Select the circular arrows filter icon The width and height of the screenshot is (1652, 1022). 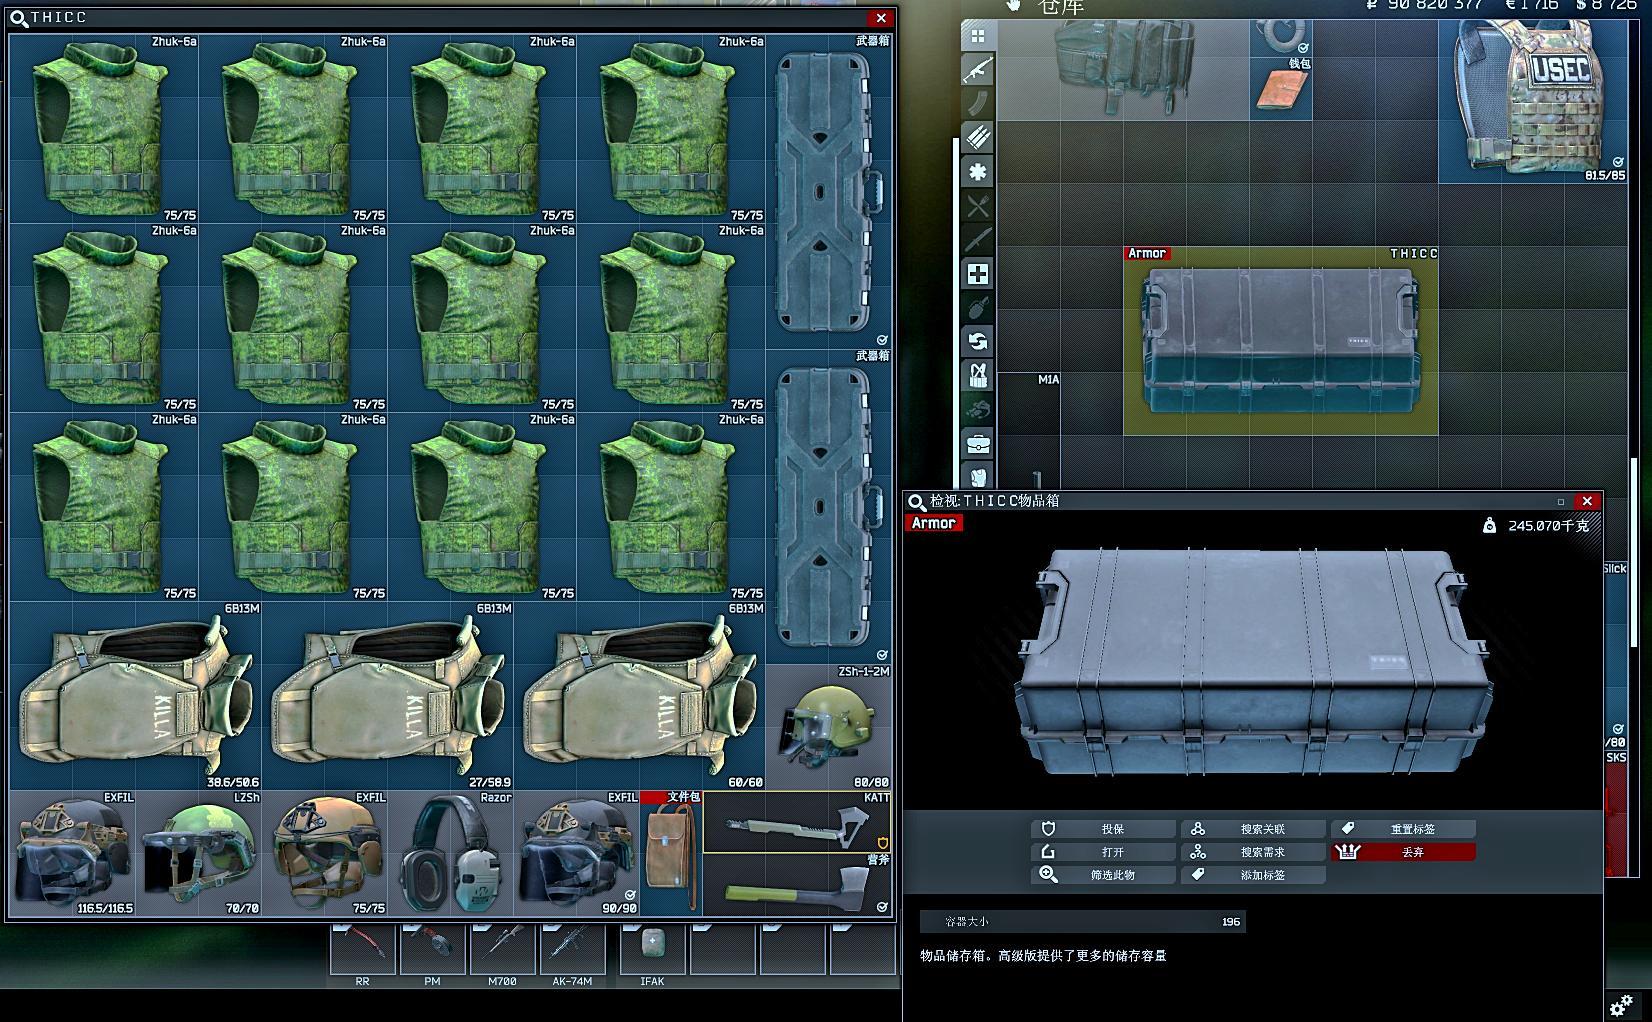click(x=978, y=342)
